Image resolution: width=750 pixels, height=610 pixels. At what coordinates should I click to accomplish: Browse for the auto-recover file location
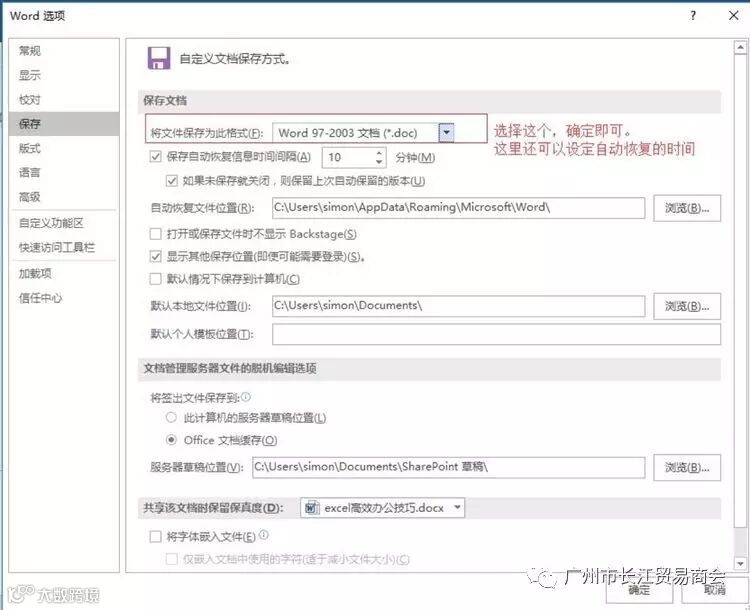[x=687, y=208]
